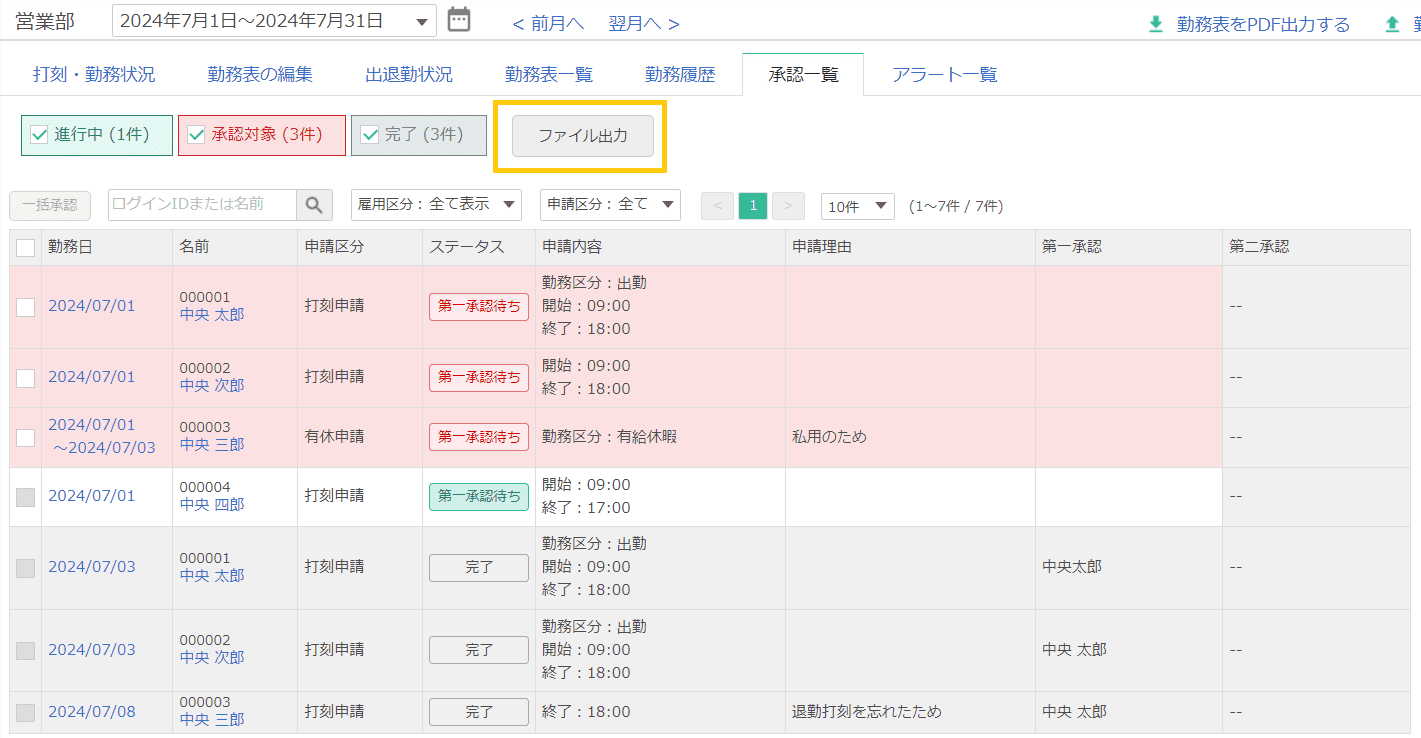Expand the 雇用区分 filter dropdown

436,205
